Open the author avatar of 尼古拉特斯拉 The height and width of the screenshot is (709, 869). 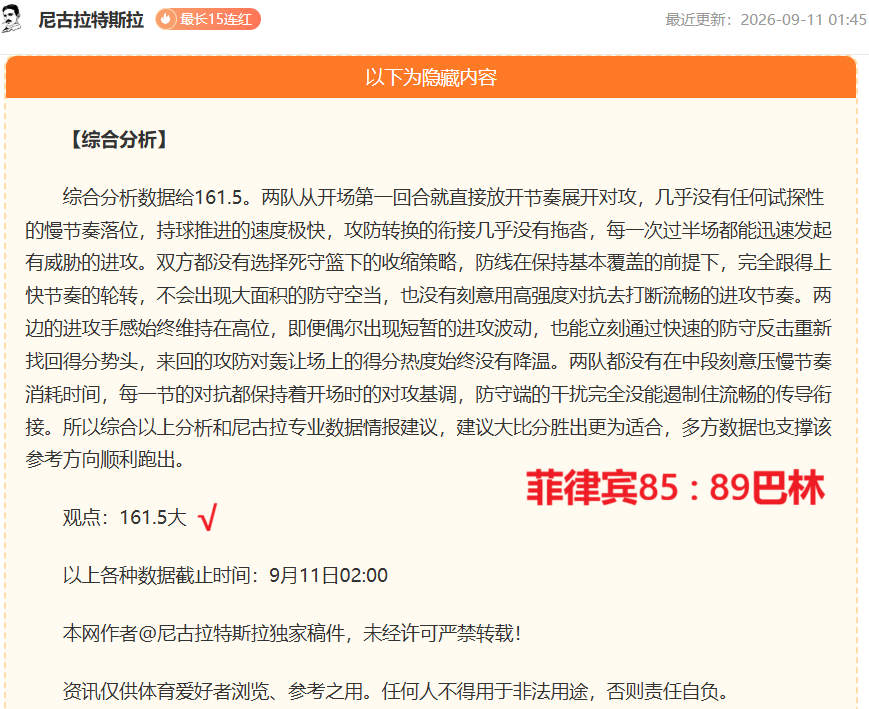pos(11,19)
